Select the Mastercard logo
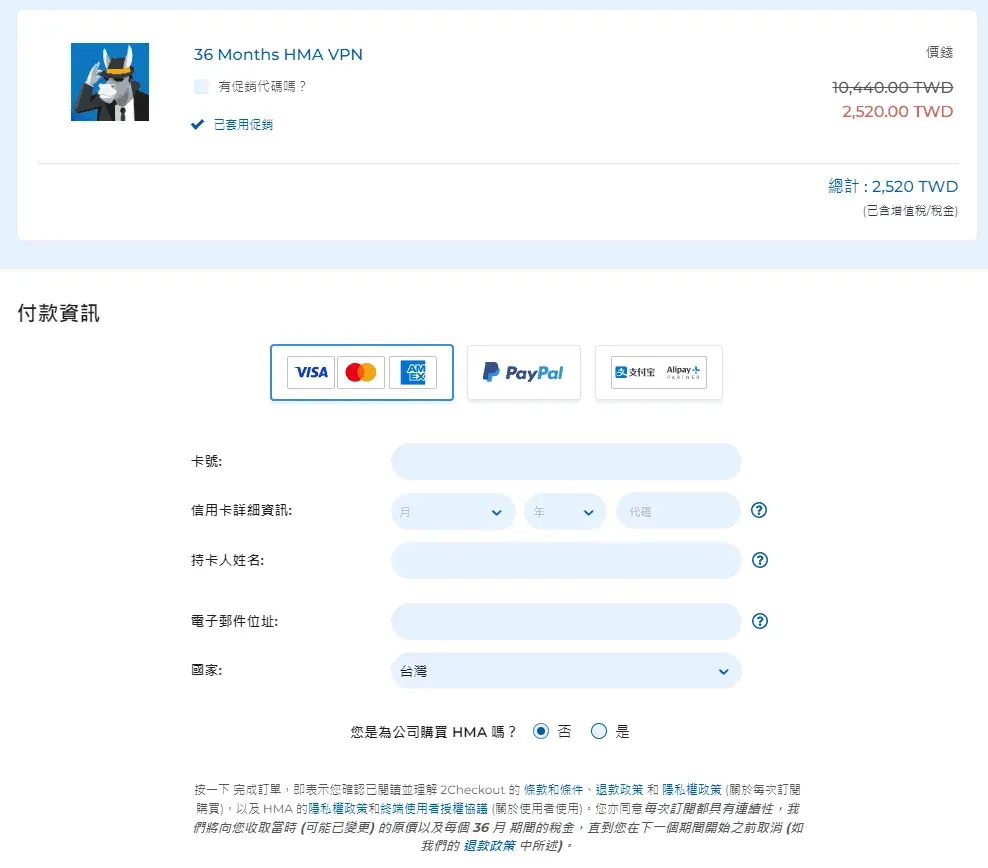988x868 pixels. pos(361,372)
